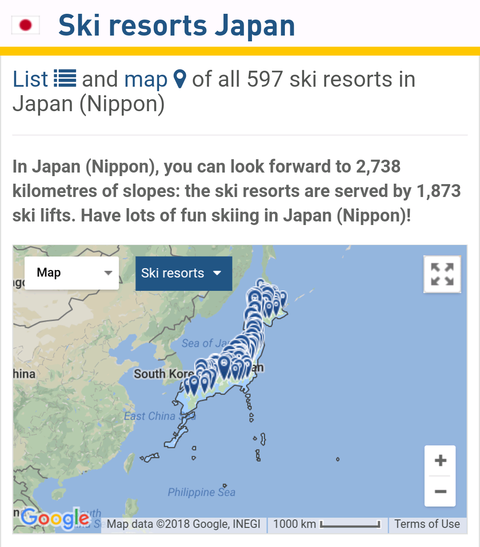Click the easternmost Hokkaido ski resort marker

(x=283, y=299)
